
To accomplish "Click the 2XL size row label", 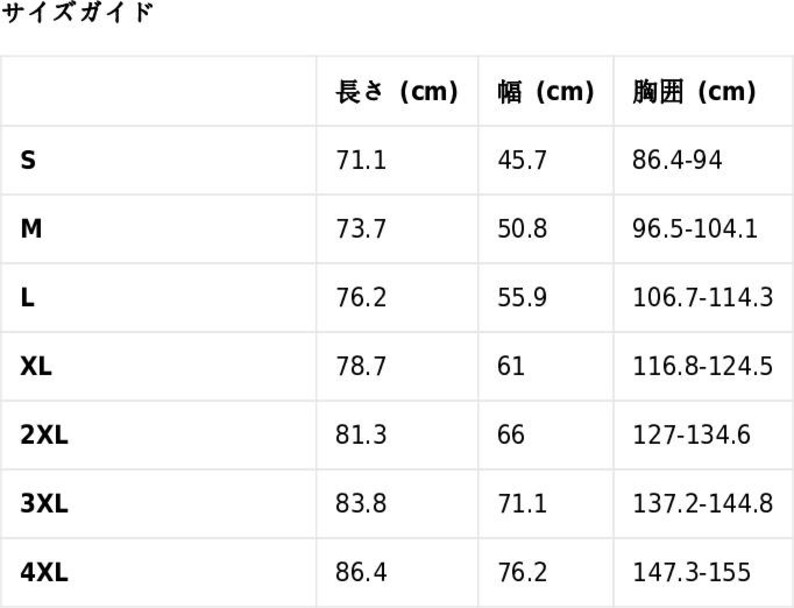I will (44, 435).
